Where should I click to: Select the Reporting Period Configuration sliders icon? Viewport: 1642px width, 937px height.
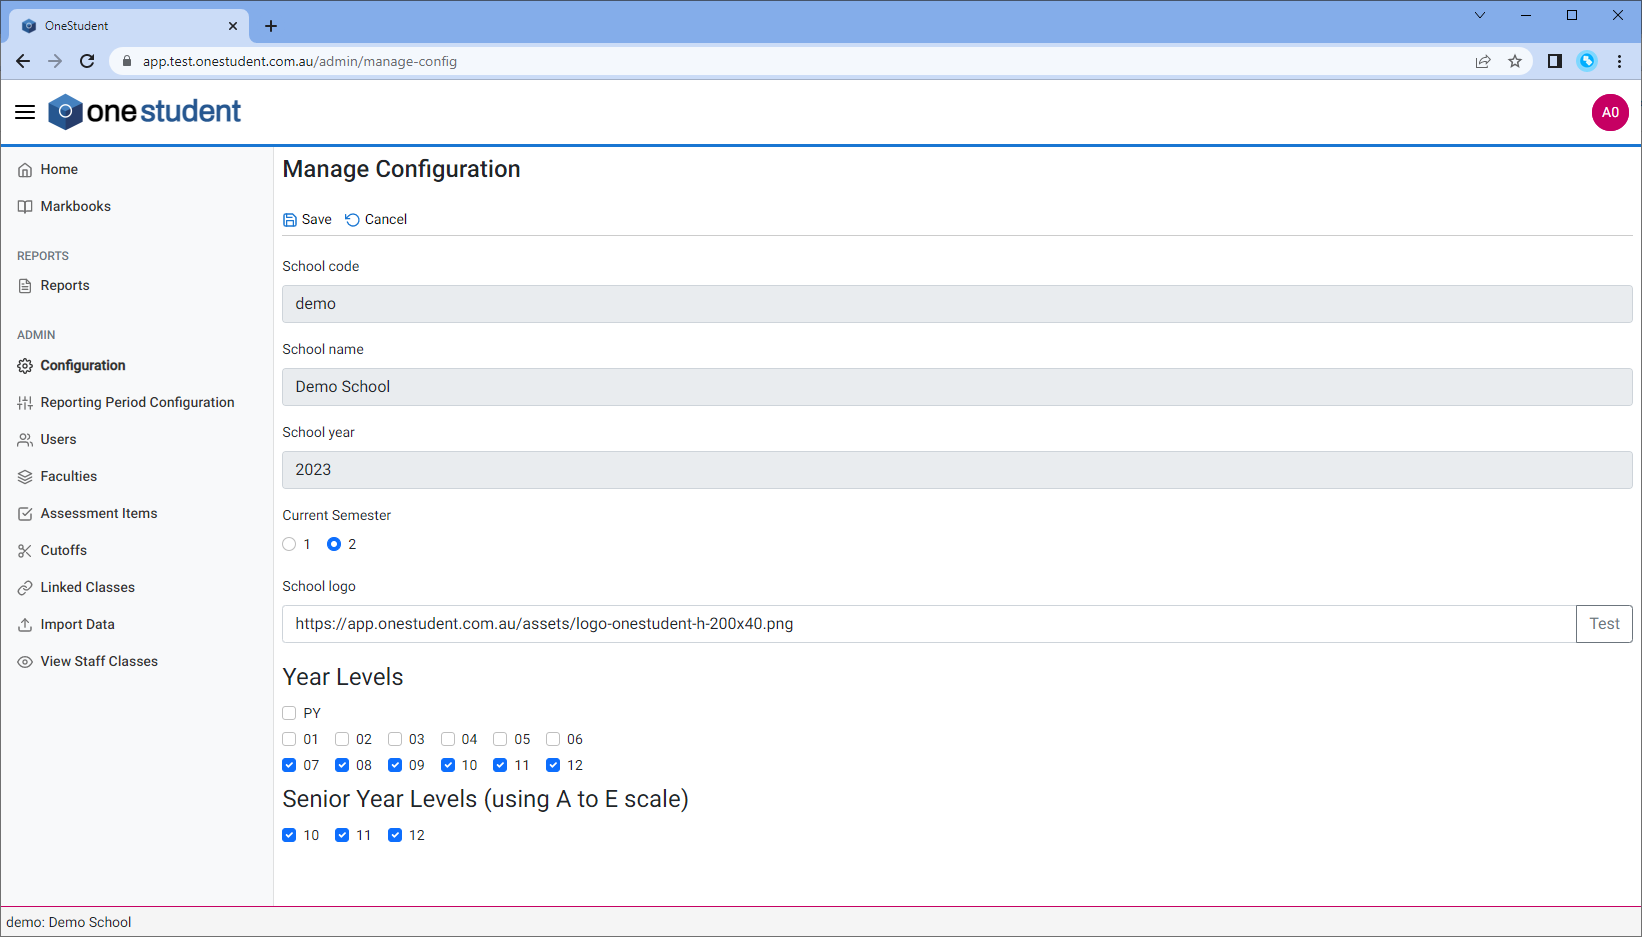[24, 402]
